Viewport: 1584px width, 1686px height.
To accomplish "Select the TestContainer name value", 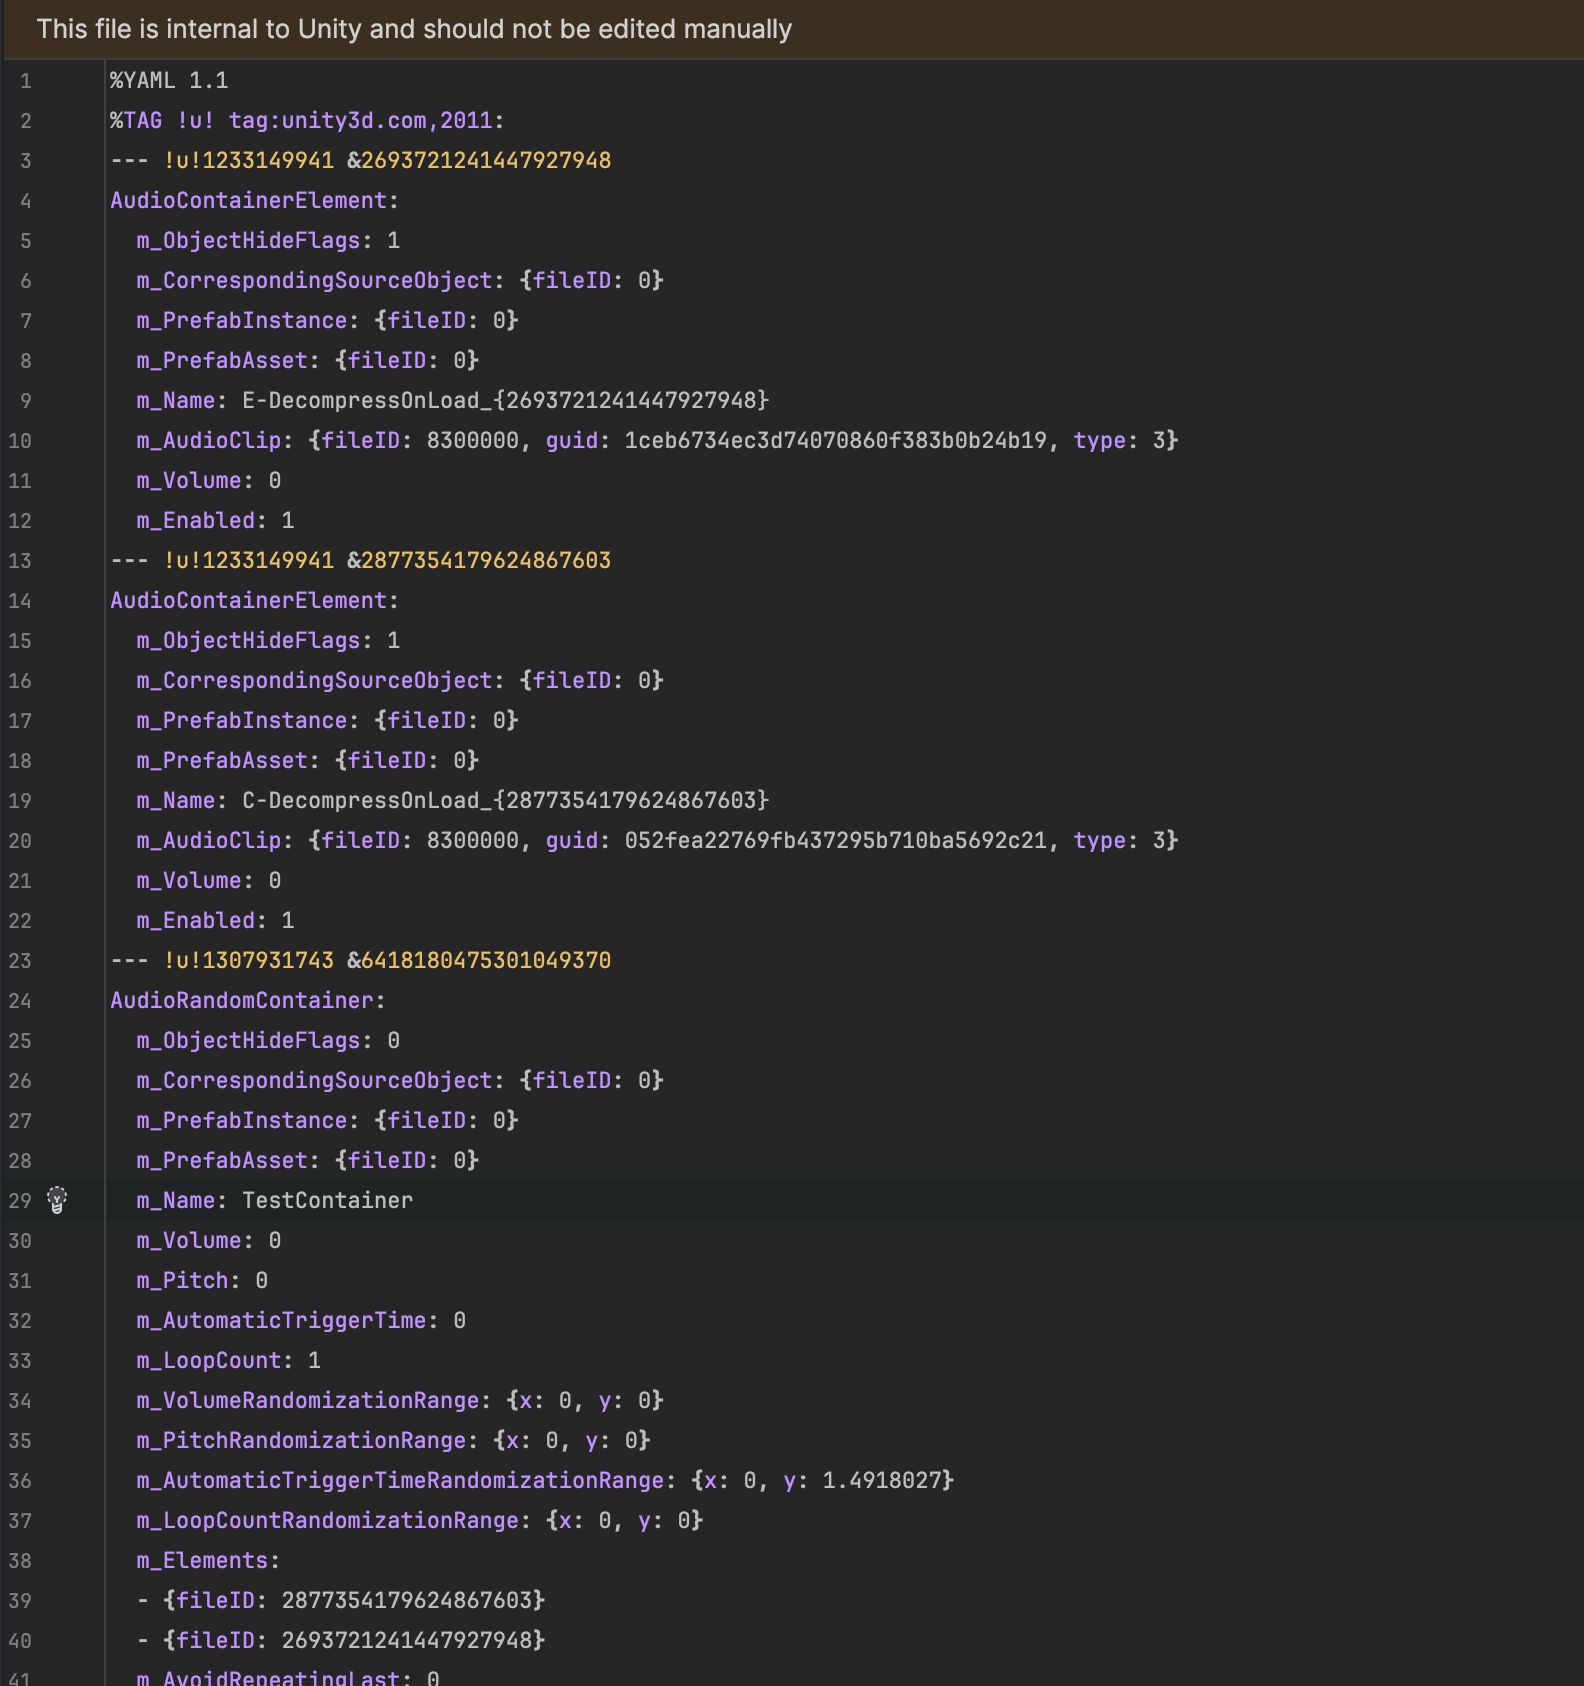I will pos(327,1201).
